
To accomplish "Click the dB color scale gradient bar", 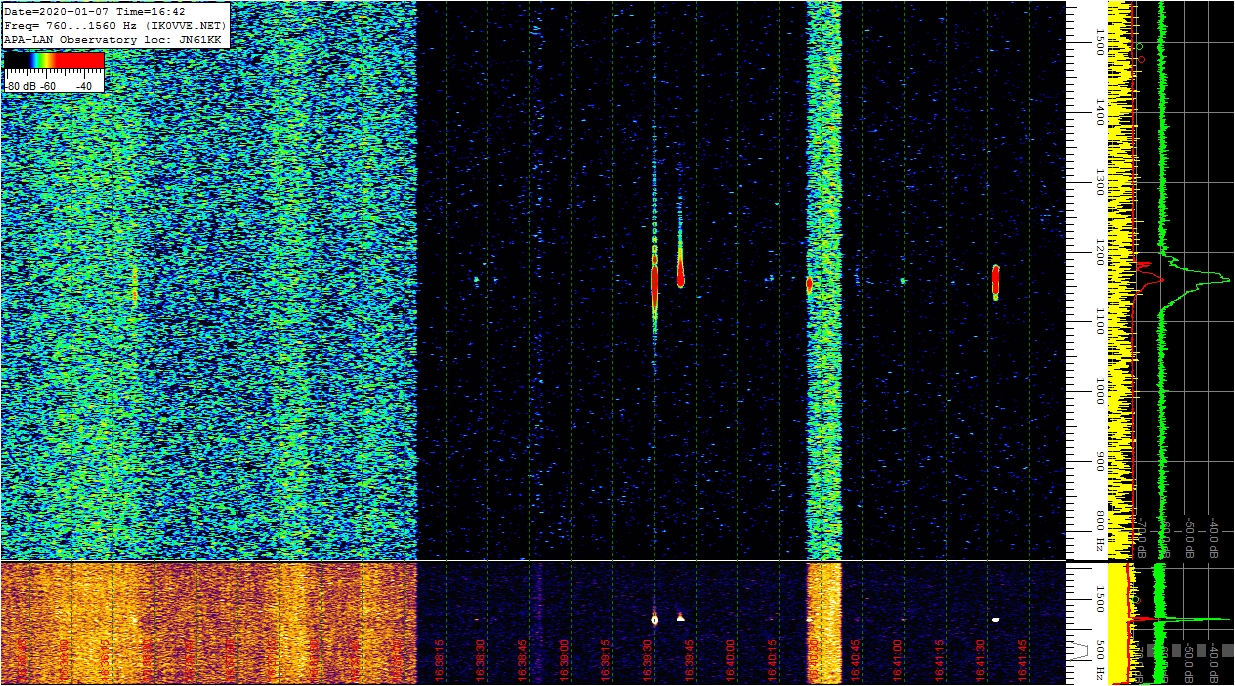I will point(54,61).
